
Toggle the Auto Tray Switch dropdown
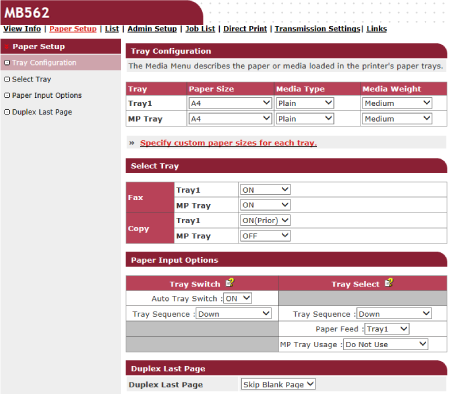point(237,298)
